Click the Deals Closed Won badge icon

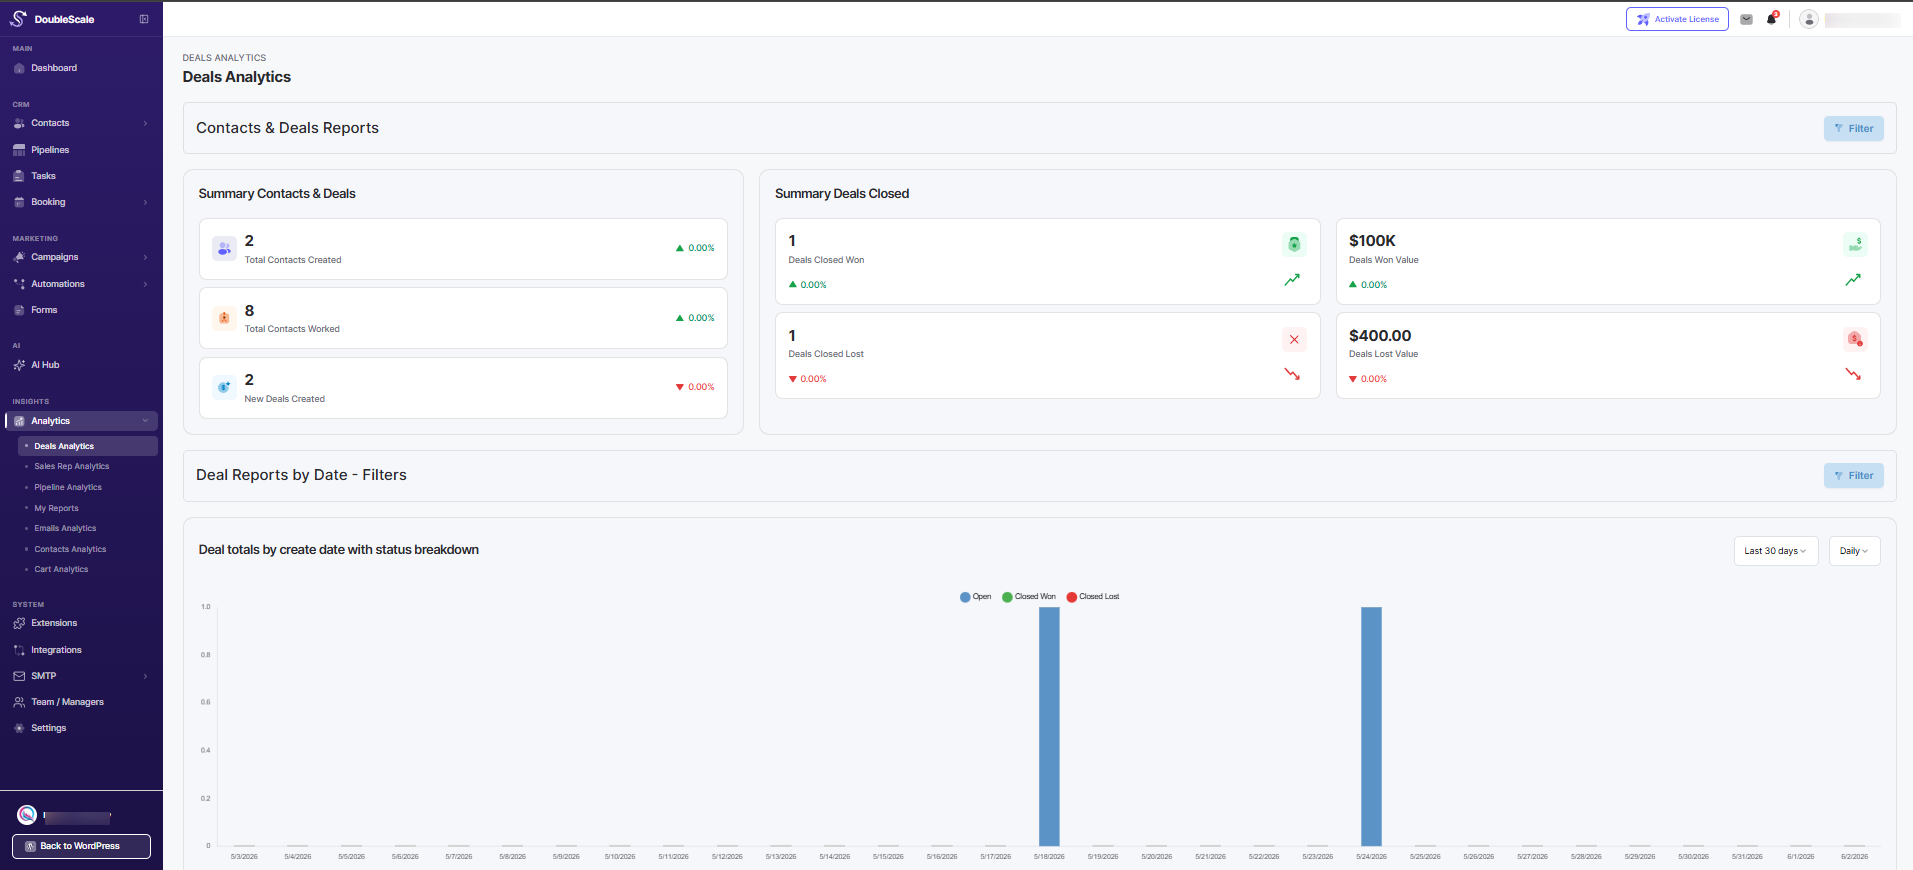(x=1294, y=244)
